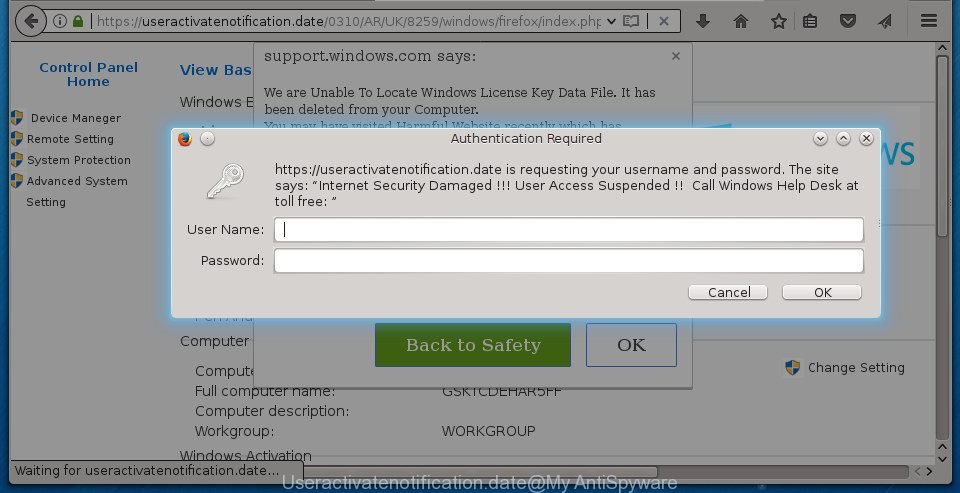Click the key icon in Authentication dialog
The height and width of the screenshot is (493, 960).
(225, 181)
